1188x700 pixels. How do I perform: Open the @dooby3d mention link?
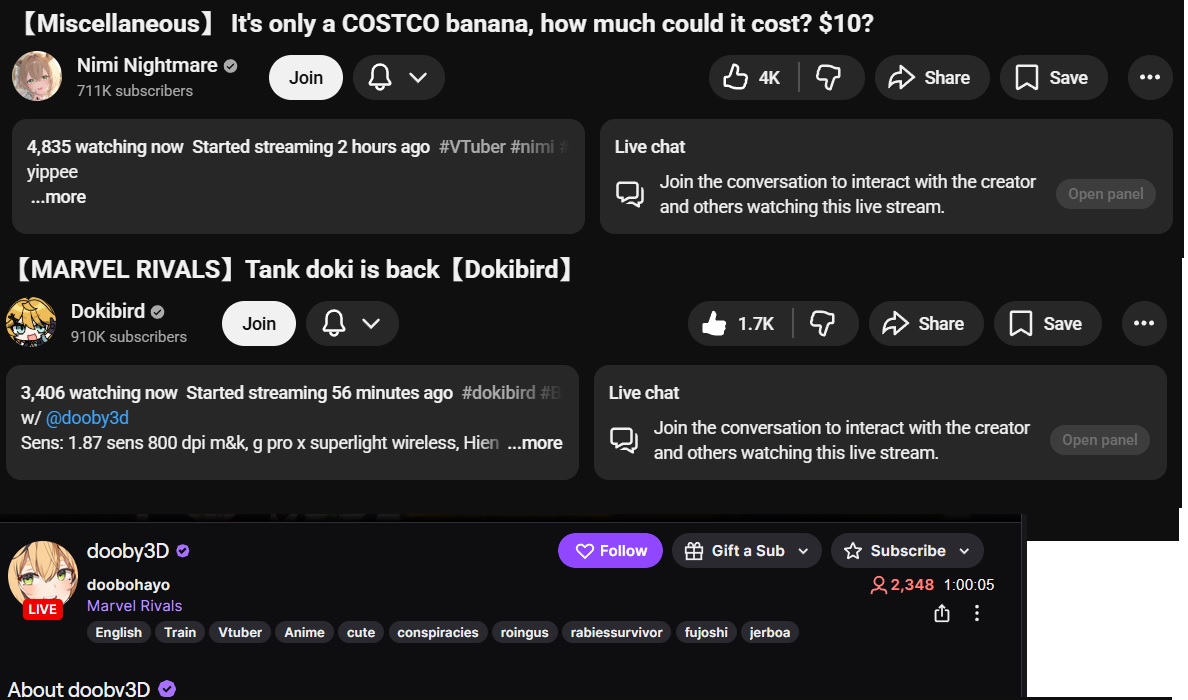[x=87, y=417]
